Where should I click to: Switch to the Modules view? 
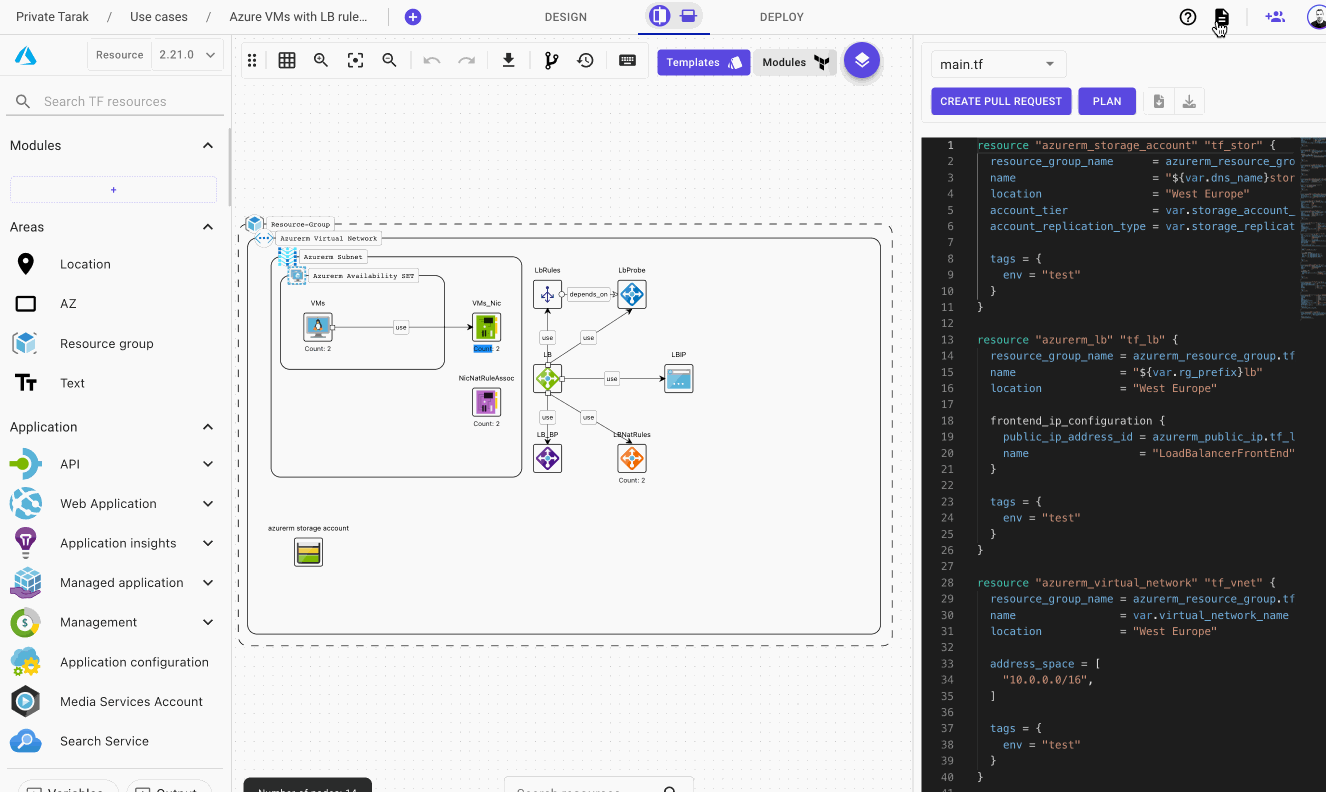[x=795, y=61]
